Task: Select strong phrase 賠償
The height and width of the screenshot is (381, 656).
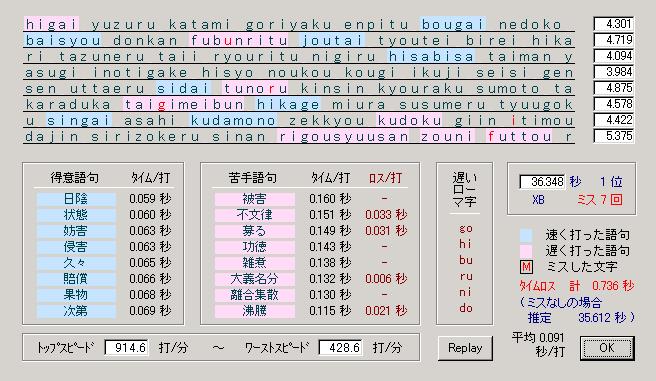Action: tap(76, 279)
